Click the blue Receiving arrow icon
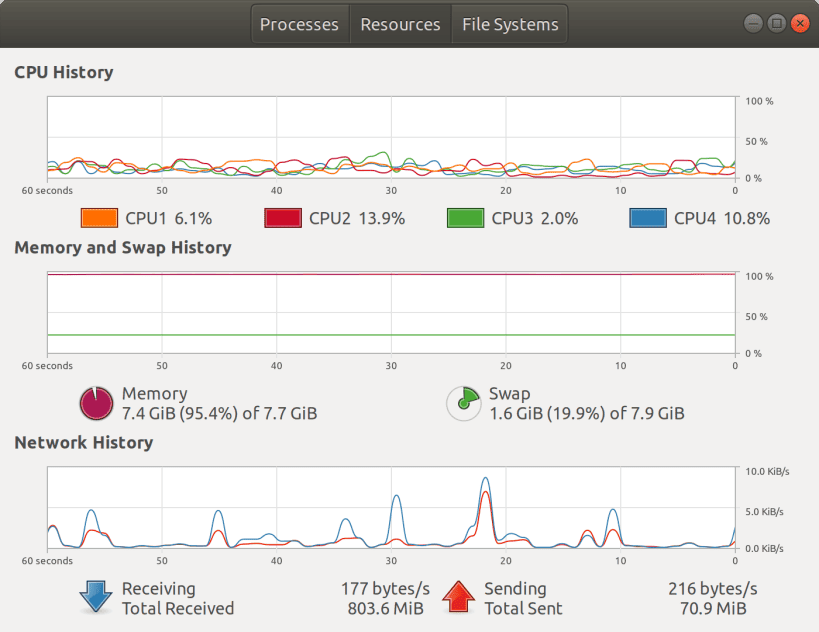The image size is (819, 632). [x=95, y=597]
